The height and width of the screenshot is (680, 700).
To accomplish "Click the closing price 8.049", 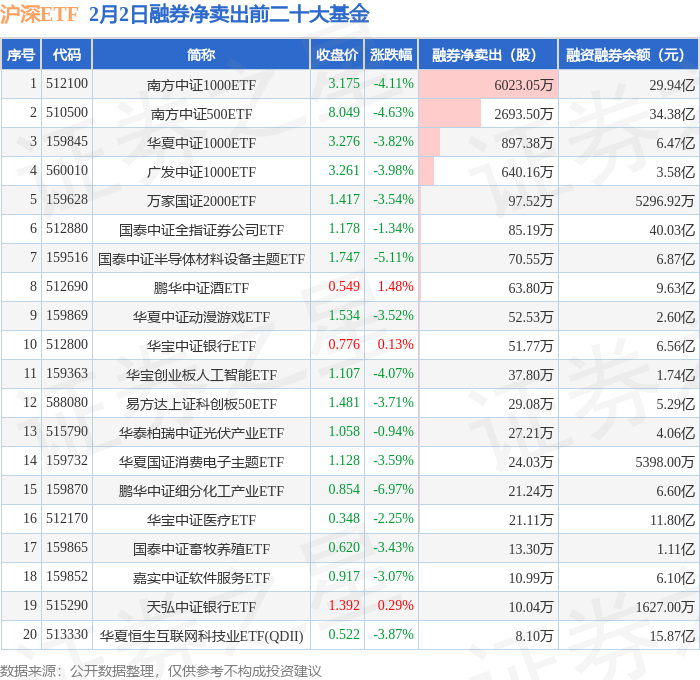I will click(344, 113).
